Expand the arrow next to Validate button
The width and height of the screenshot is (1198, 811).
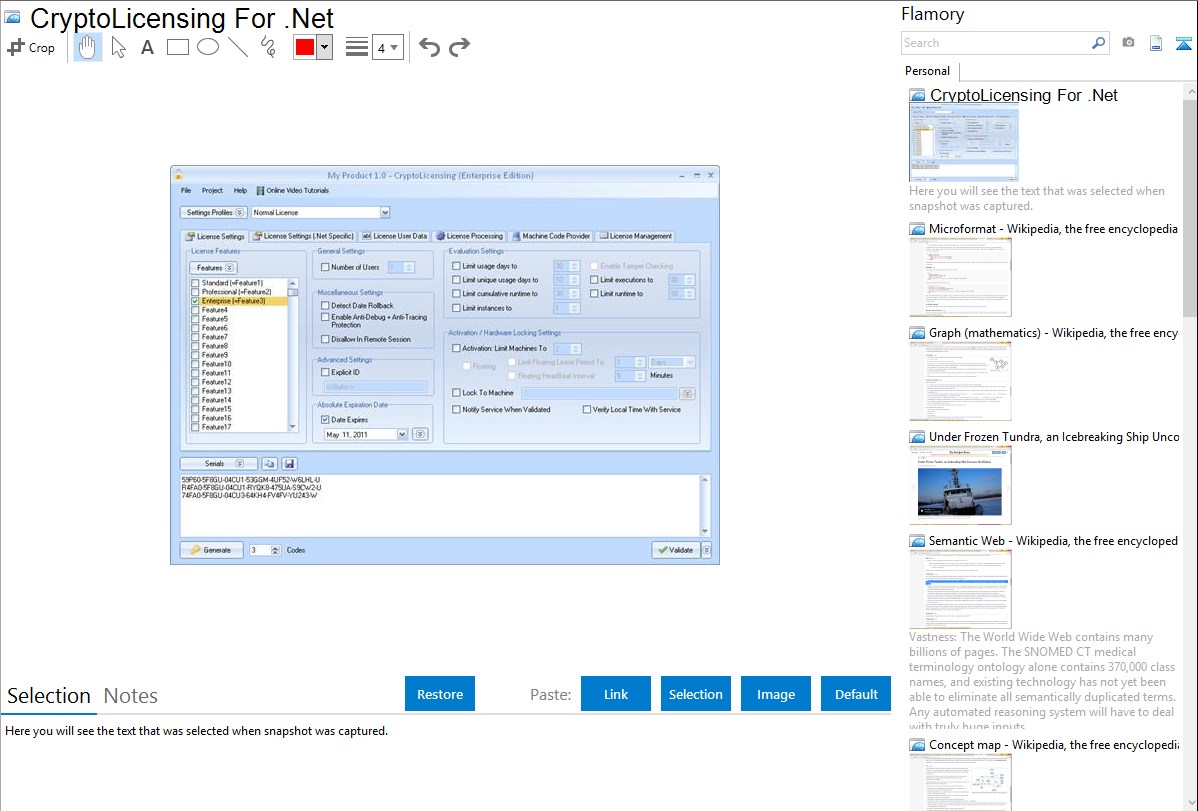pyautogui.click(x=707, y=550)
